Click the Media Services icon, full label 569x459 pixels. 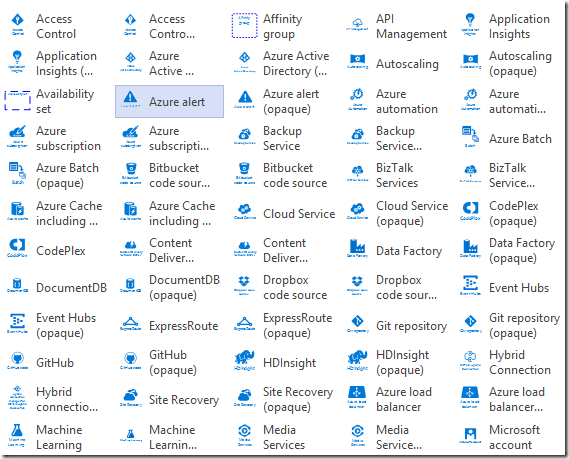245,435
